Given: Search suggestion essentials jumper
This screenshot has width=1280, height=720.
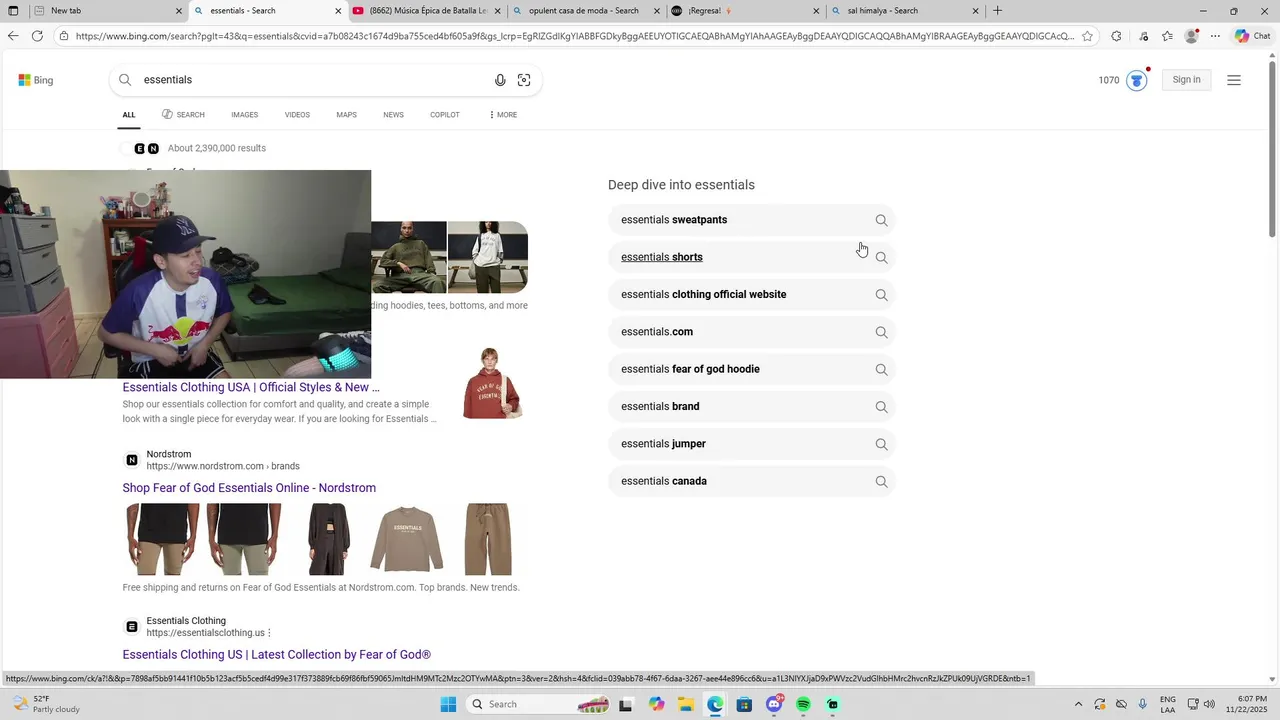Looking at the screenshot, I should [751, 444].
